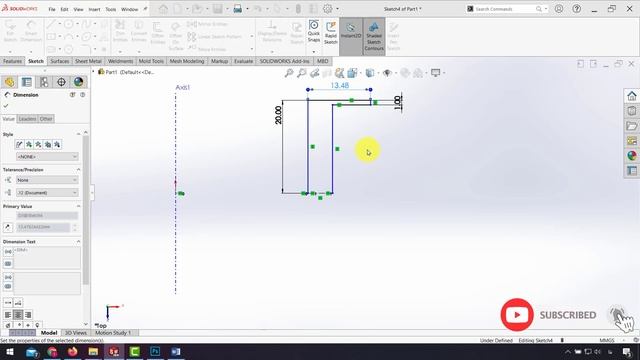
Task: Click the center justify text icon
Action: [x=18, y=315]
